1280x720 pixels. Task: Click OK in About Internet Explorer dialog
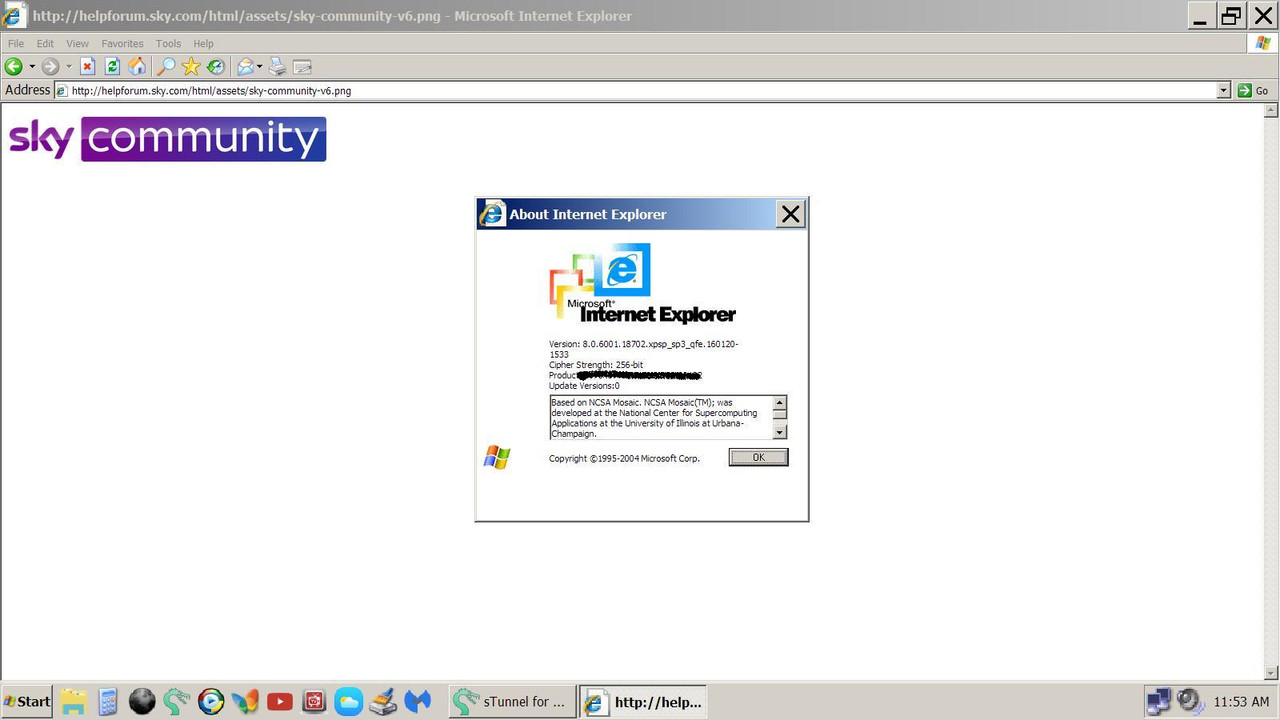coord(758,457)
